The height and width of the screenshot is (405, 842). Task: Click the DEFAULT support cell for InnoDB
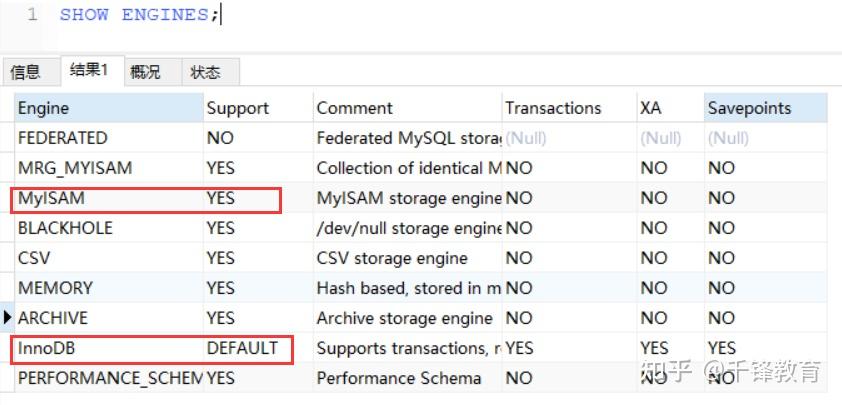click(x=258, y=348)
